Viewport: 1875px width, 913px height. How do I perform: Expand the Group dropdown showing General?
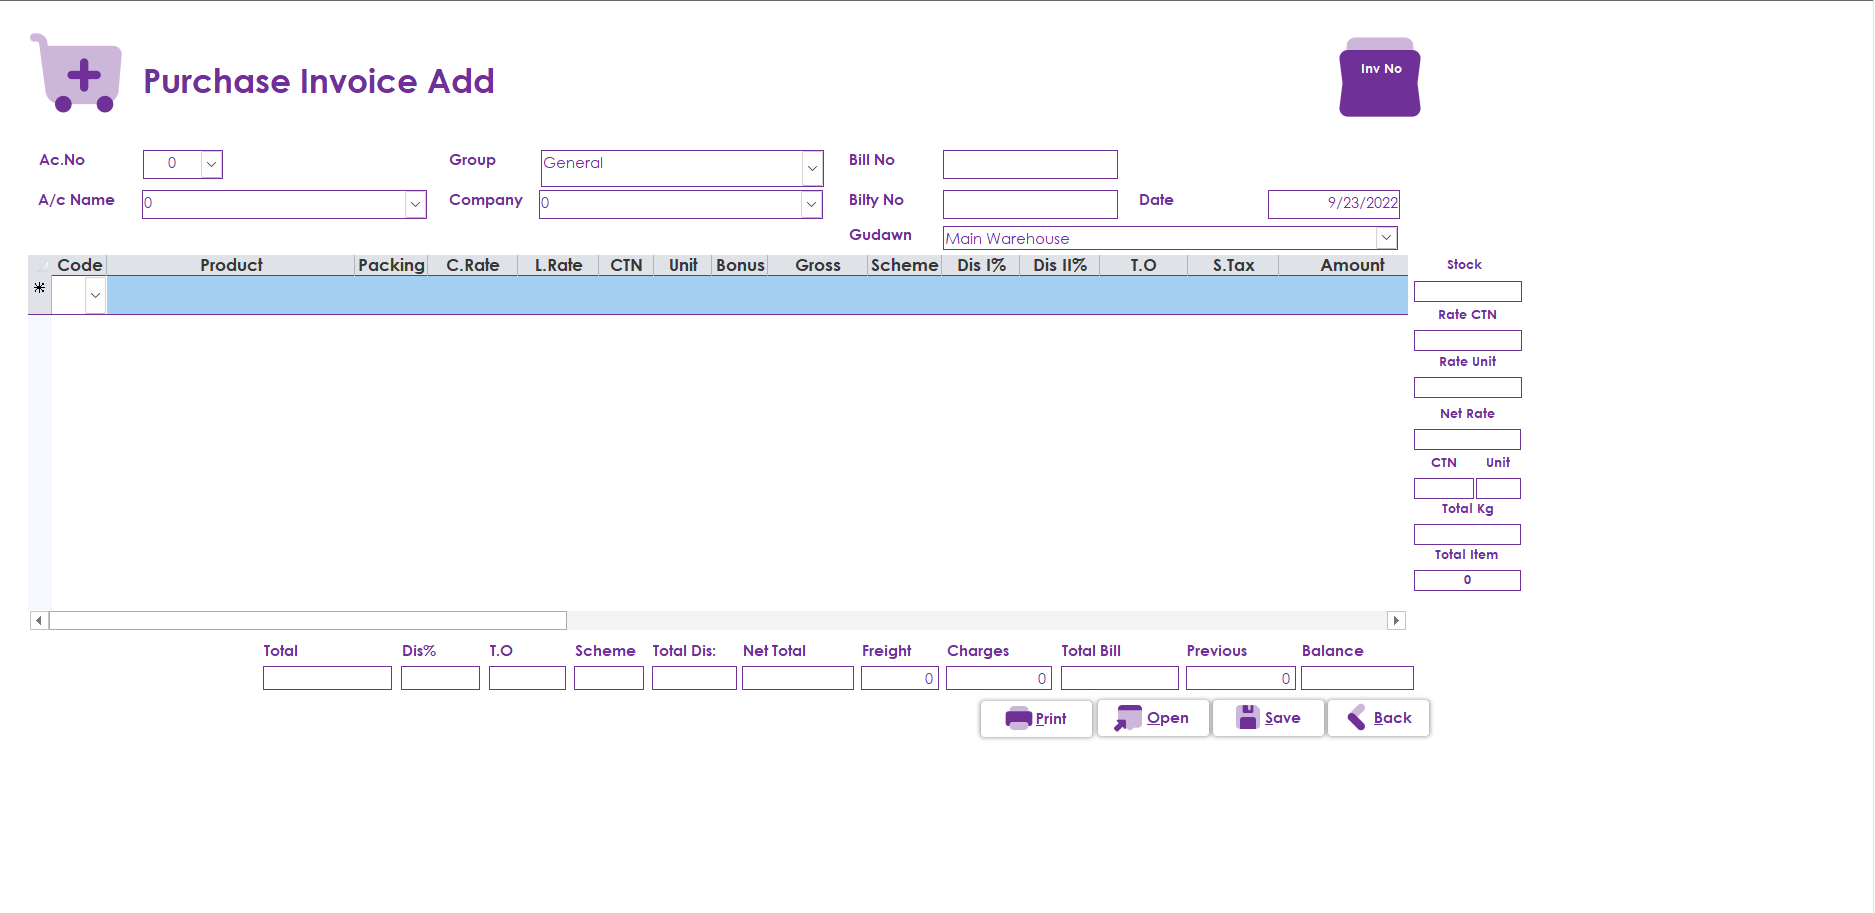tap(812, 168)
